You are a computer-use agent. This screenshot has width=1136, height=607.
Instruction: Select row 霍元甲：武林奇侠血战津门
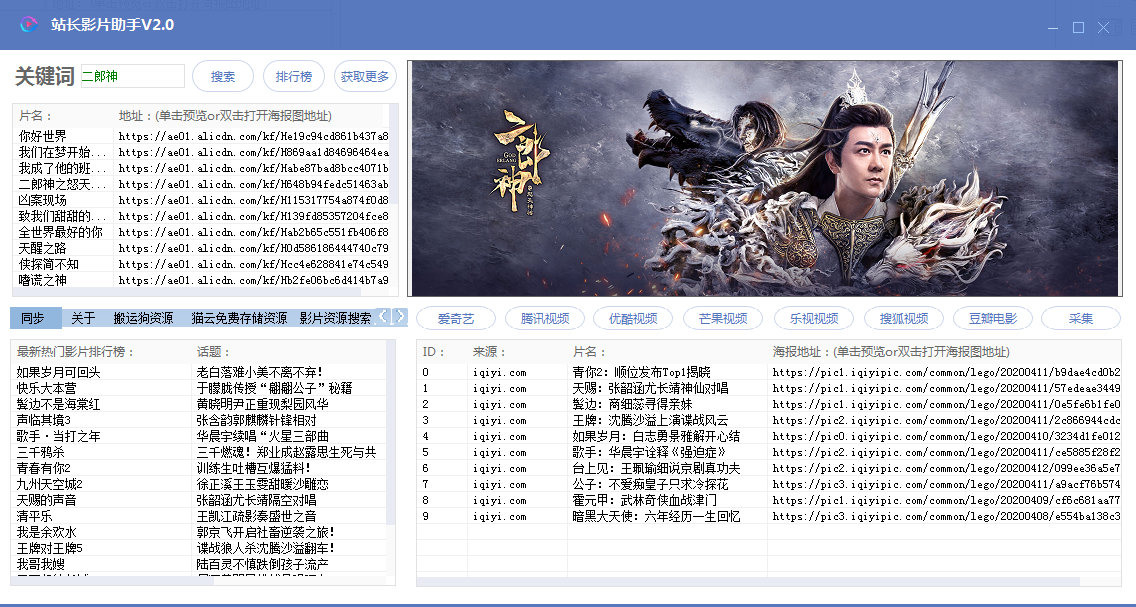(x=769, y=500)
